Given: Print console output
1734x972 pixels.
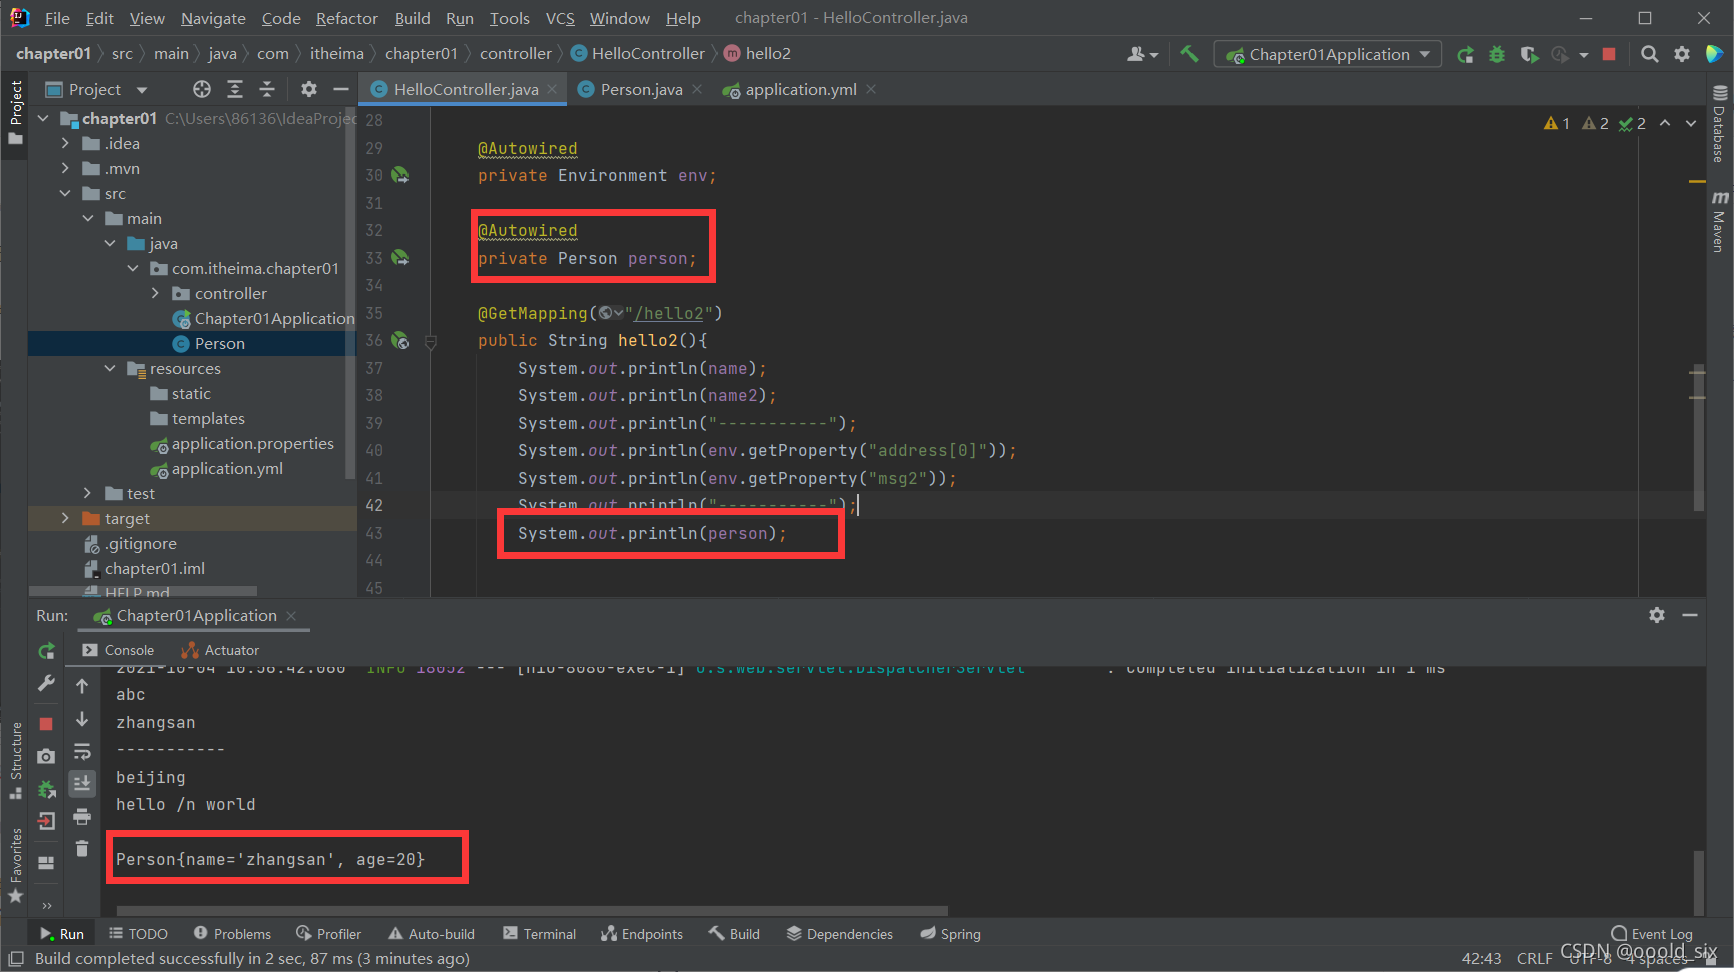Looking at the screenshot, I should coord(82,816).
